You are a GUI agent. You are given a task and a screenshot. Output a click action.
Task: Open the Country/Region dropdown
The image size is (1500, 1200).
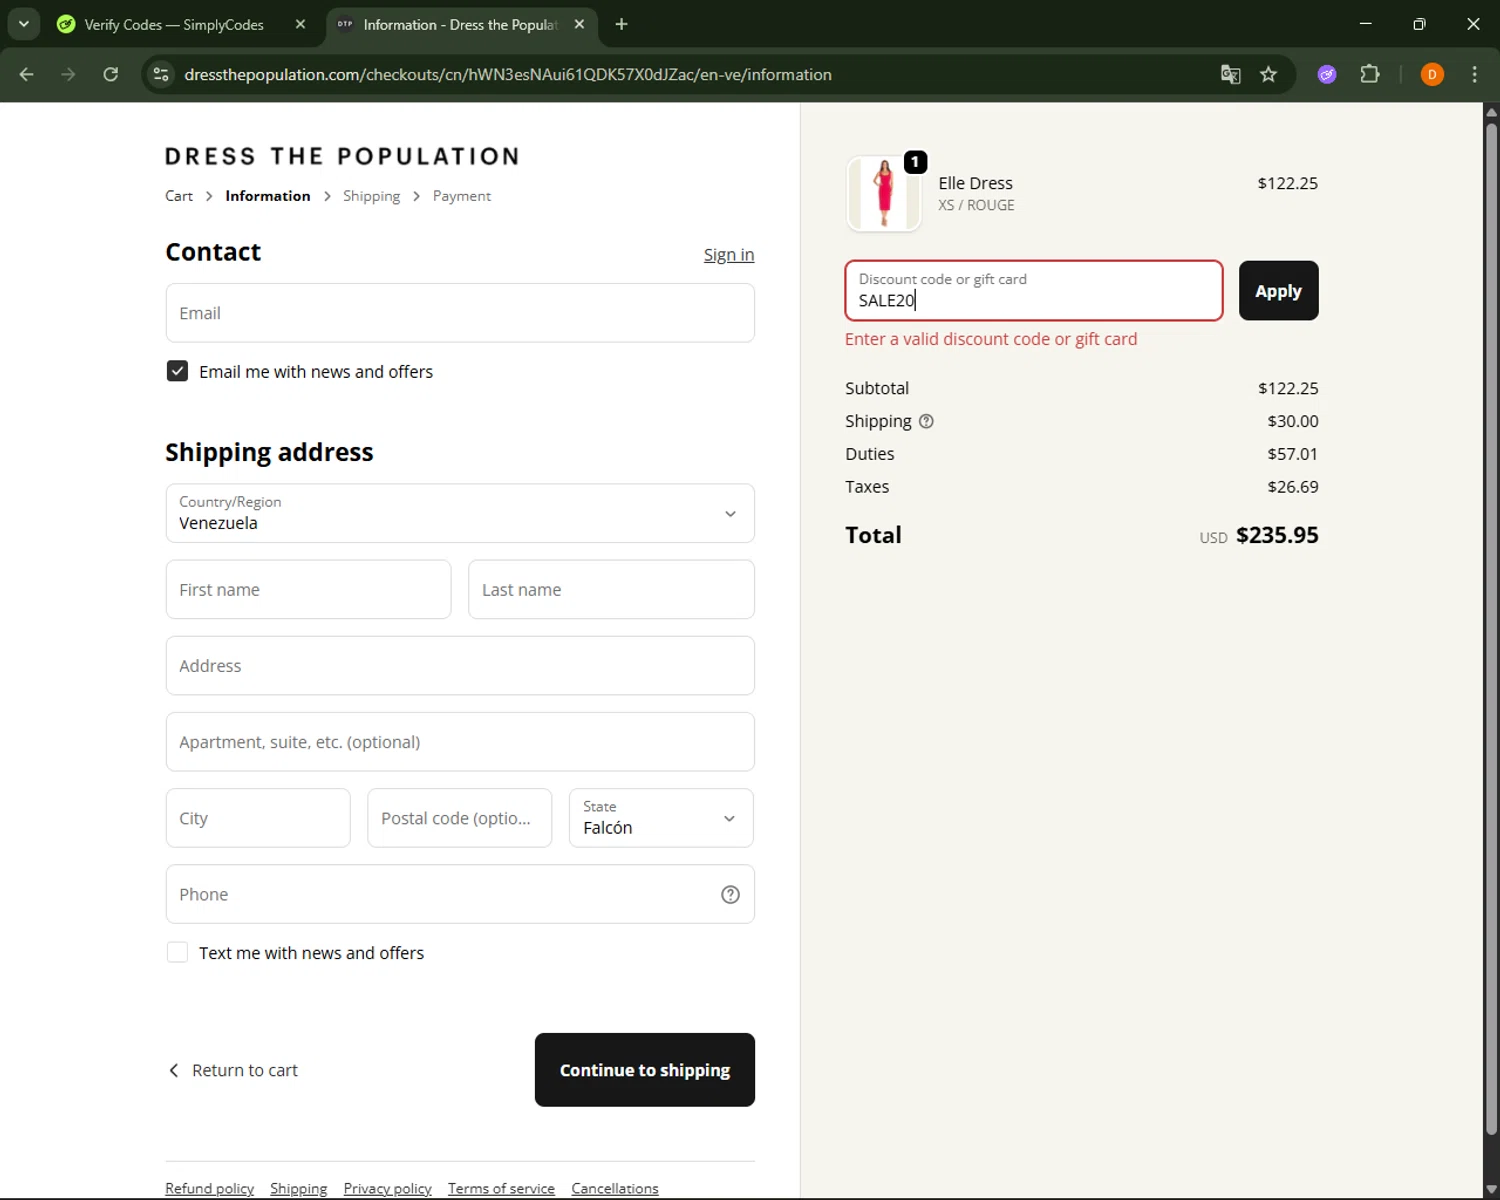pos(460,513)
